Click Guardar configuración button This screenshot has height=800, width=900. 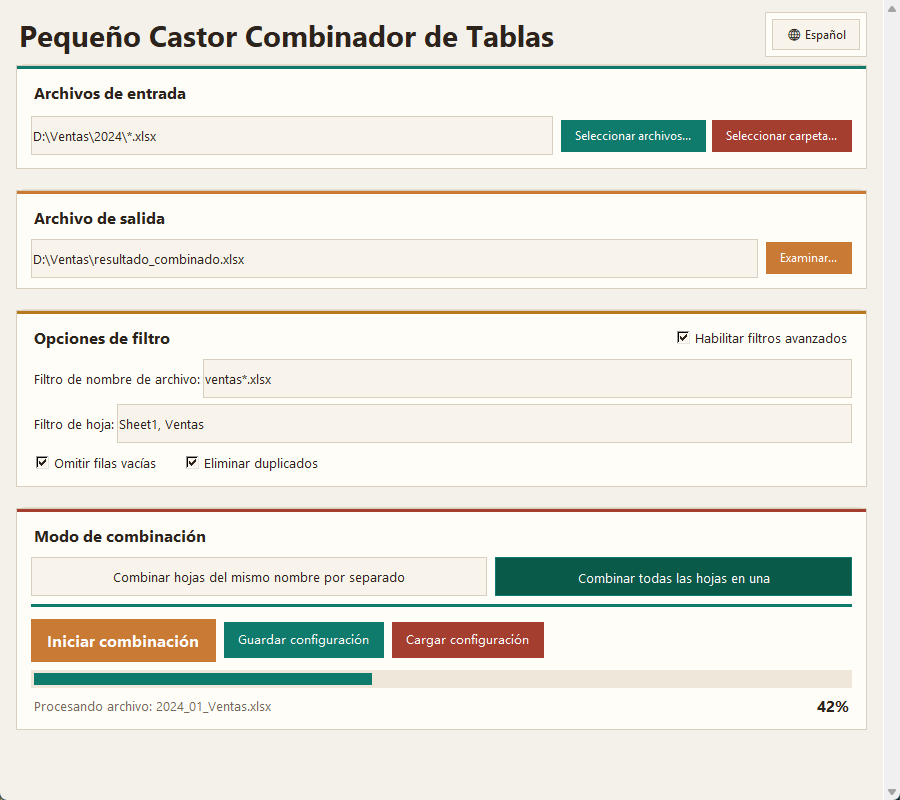304,640
